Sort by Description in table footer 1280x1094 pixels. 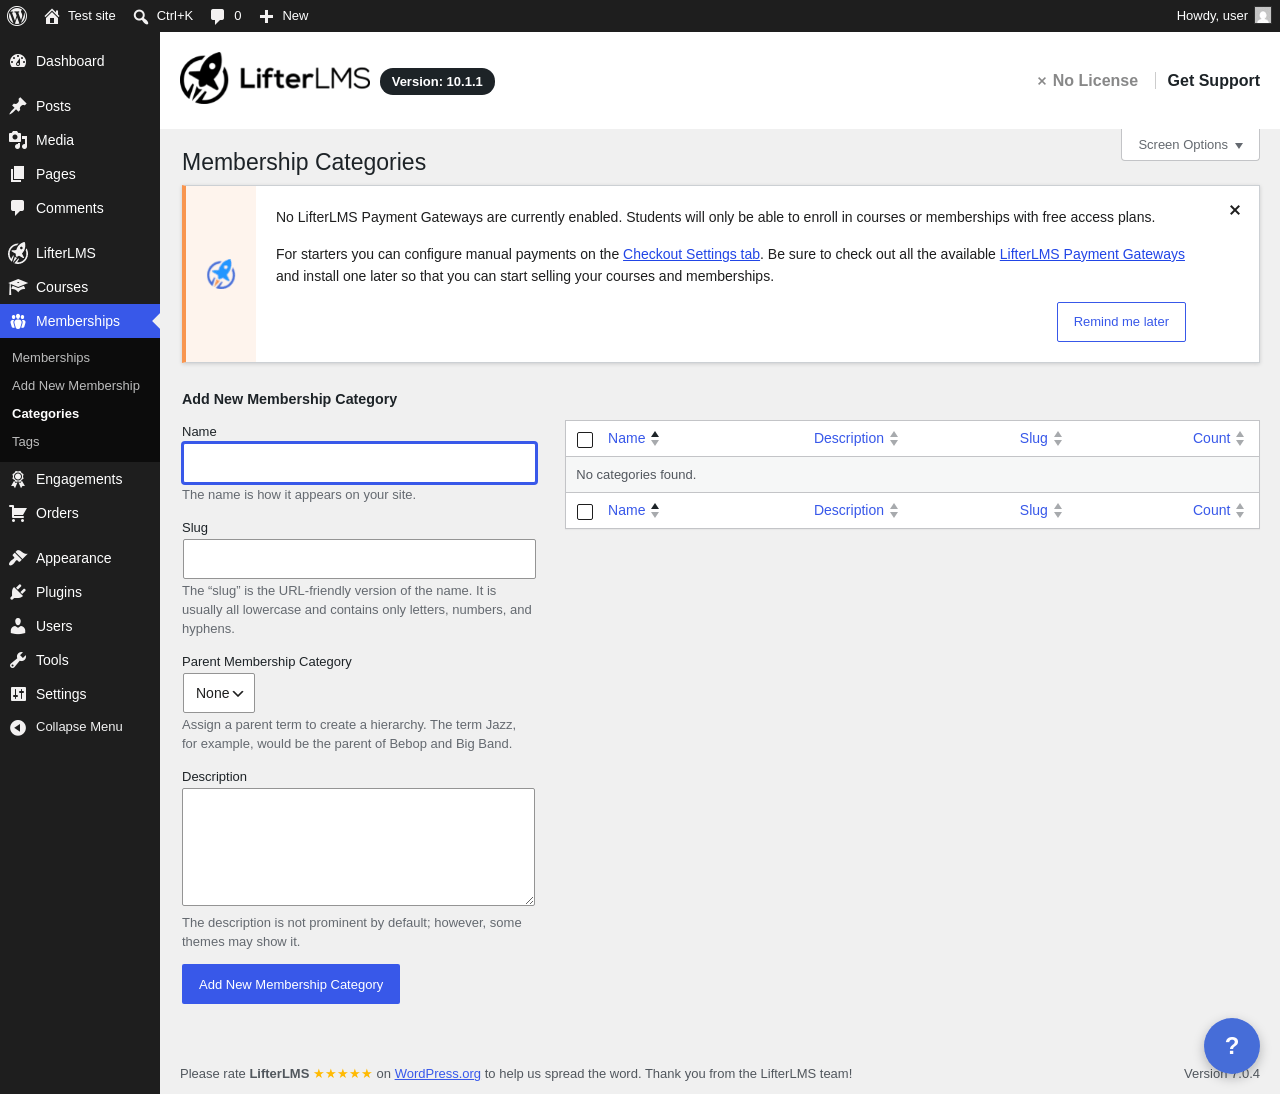click(x=856, y=510)
